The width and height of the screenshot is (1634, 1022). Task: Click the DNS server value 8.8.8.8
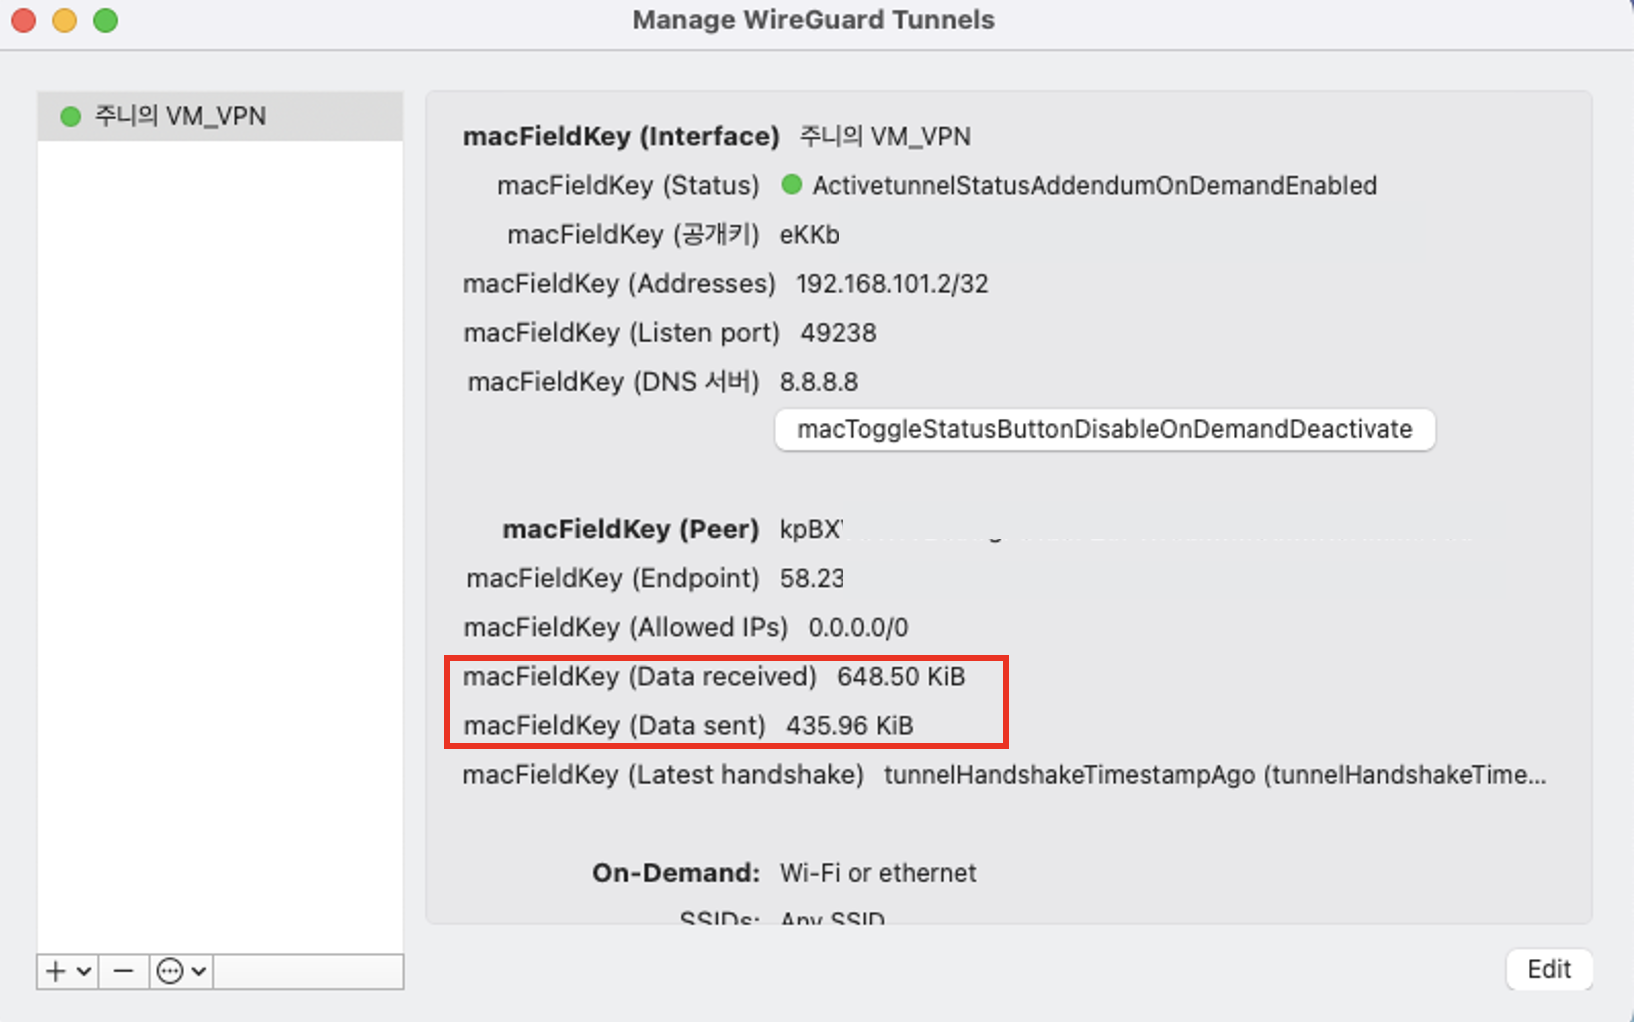pyautogui.click(x=819, y=382)
